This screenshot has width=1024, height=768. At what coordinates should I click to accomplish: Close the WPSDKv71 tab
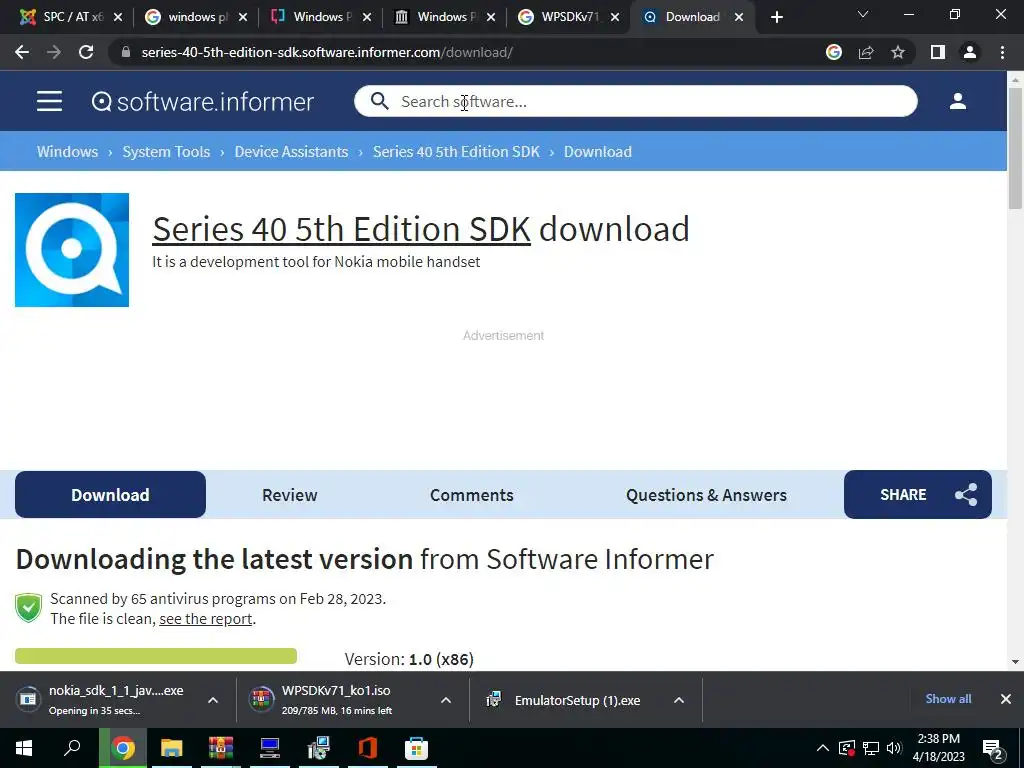(615, 17)
